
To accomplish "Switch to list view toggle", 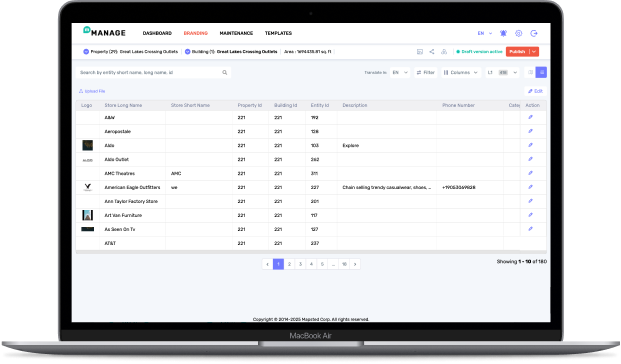I will click(x=541, y=72).
